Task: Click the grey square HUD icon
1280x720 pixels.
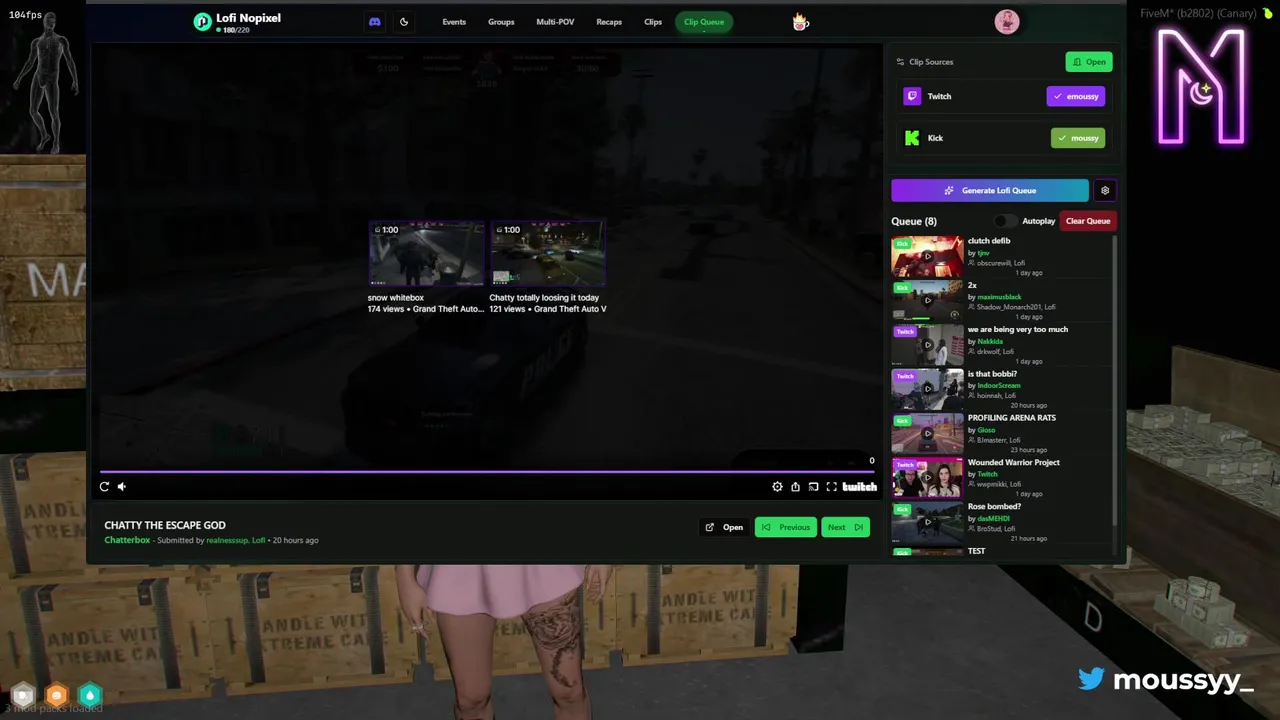Action: click(x=23, y=694)
